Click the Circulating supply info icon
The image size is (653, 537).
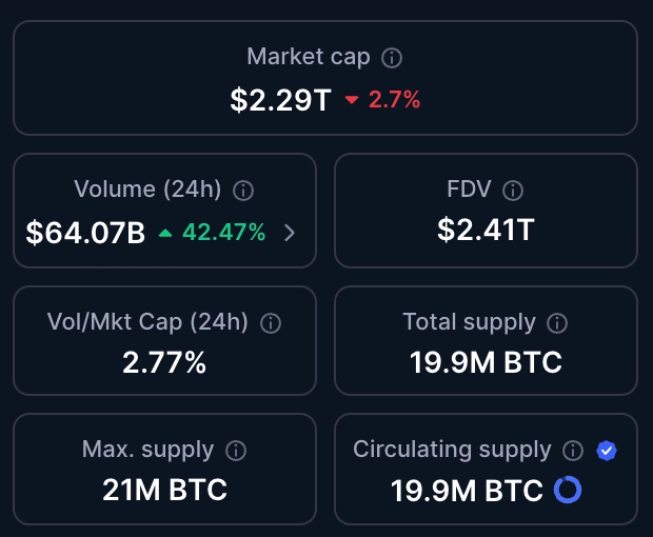point(573,451)
